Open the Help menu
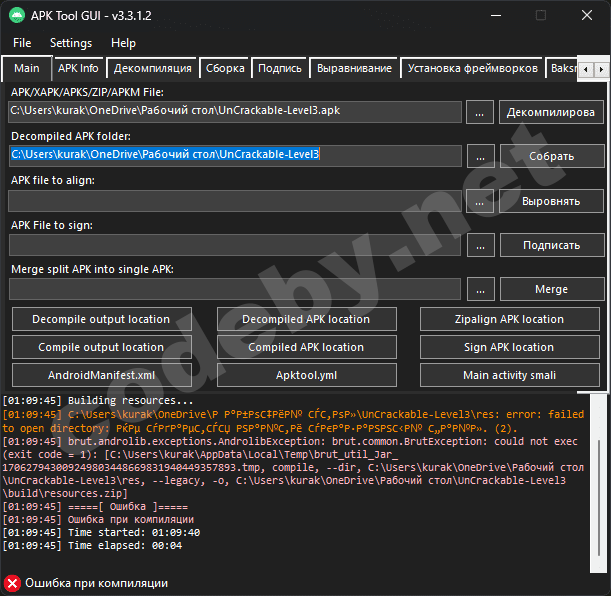 (123, 43)
